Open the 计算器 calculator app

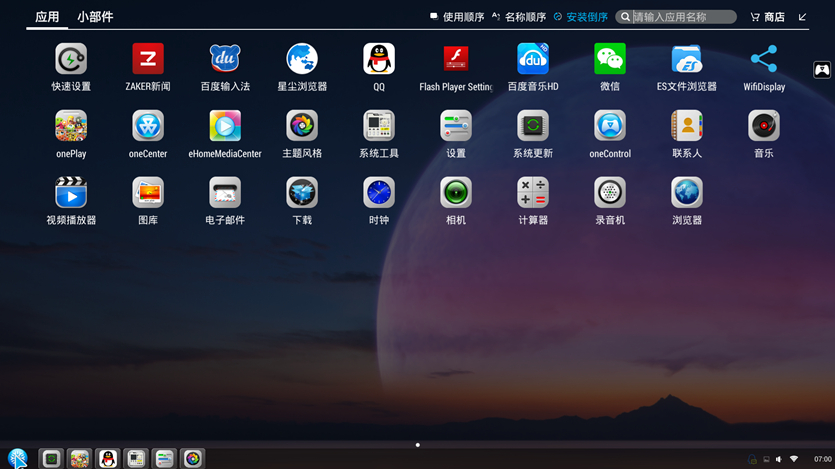click(533, 192)
